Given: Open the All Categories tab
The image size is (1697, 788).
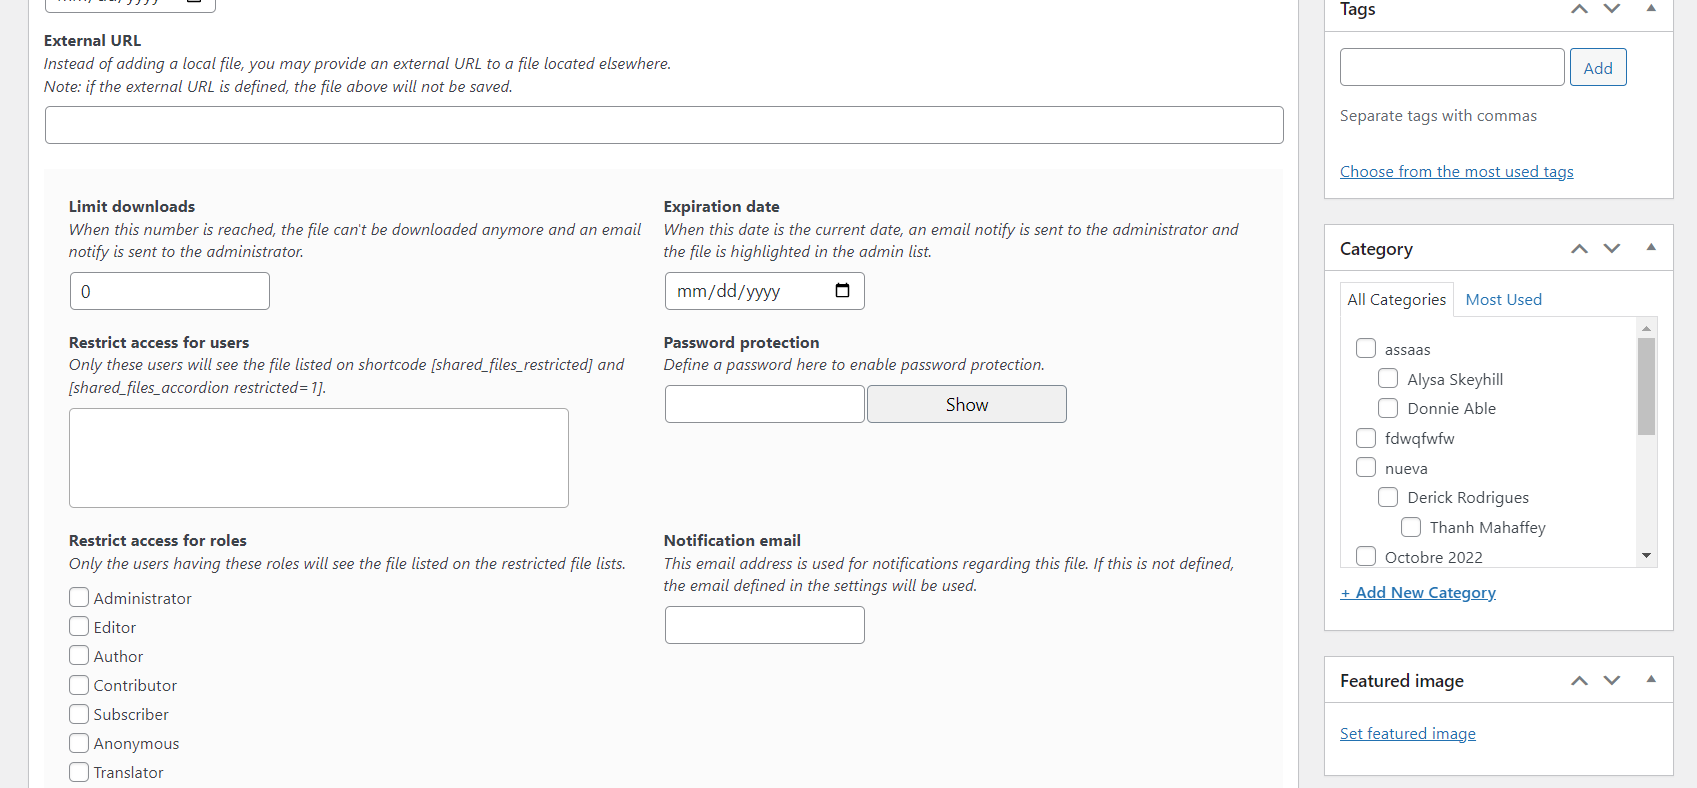Looking at the screenshot, I should (1396, 299).
